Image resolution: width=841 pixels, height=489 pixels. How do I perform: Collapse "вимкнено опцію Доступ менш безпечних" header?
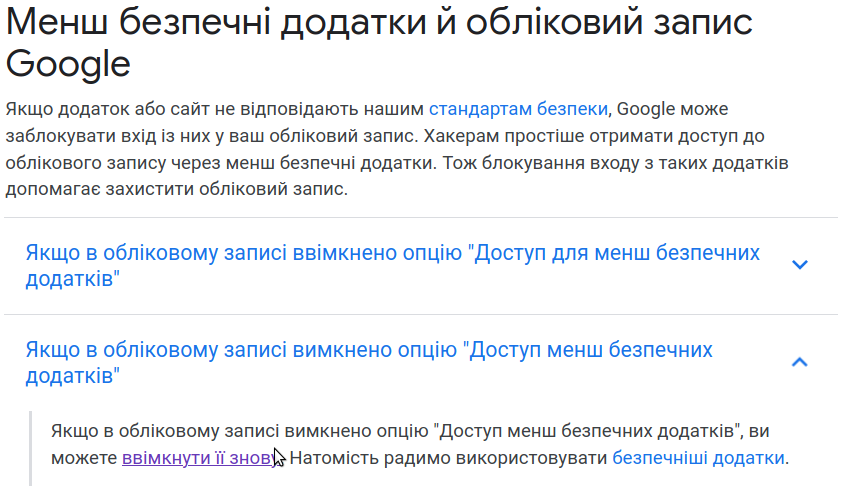[369, 362]
